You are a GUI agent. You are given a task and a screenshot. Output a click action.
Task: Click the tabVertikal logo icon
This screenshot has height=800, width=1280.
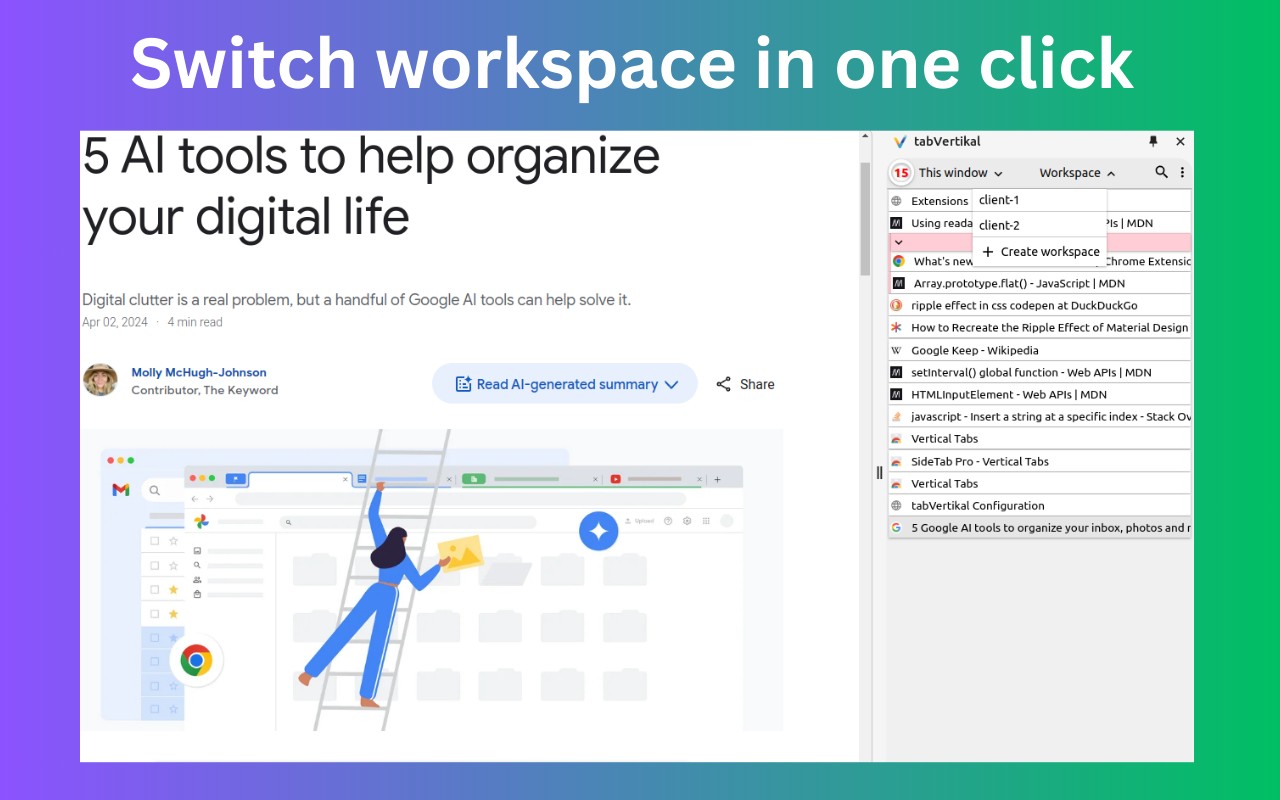click(x=900, y=142)
